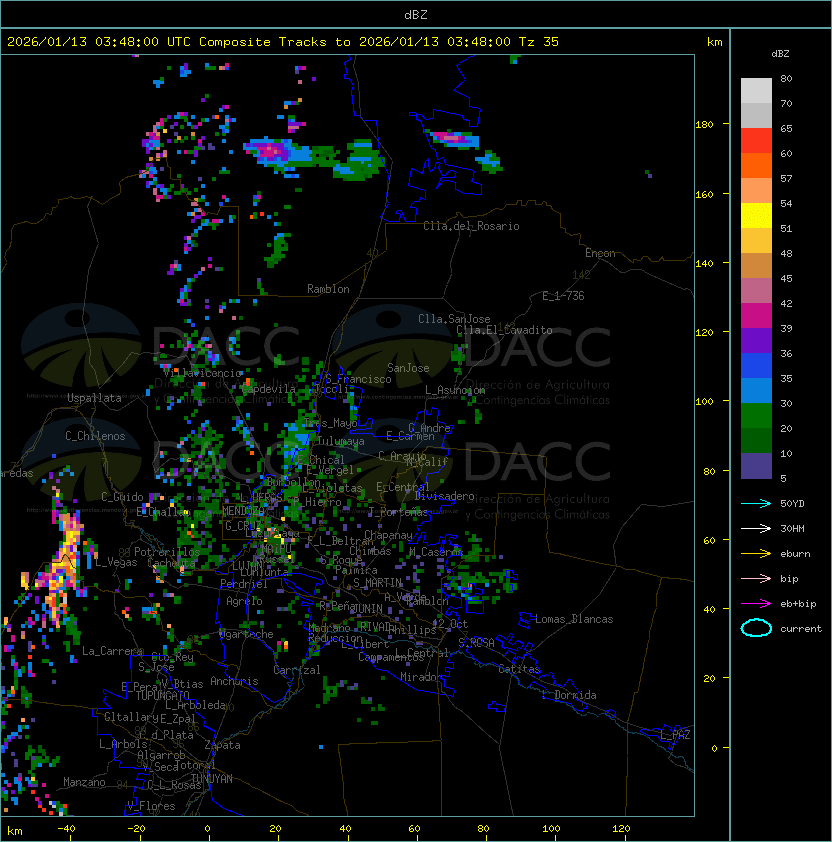Click the '140' tick on the vertical axis
The image size is (832, 842).
tap(704, 264)
